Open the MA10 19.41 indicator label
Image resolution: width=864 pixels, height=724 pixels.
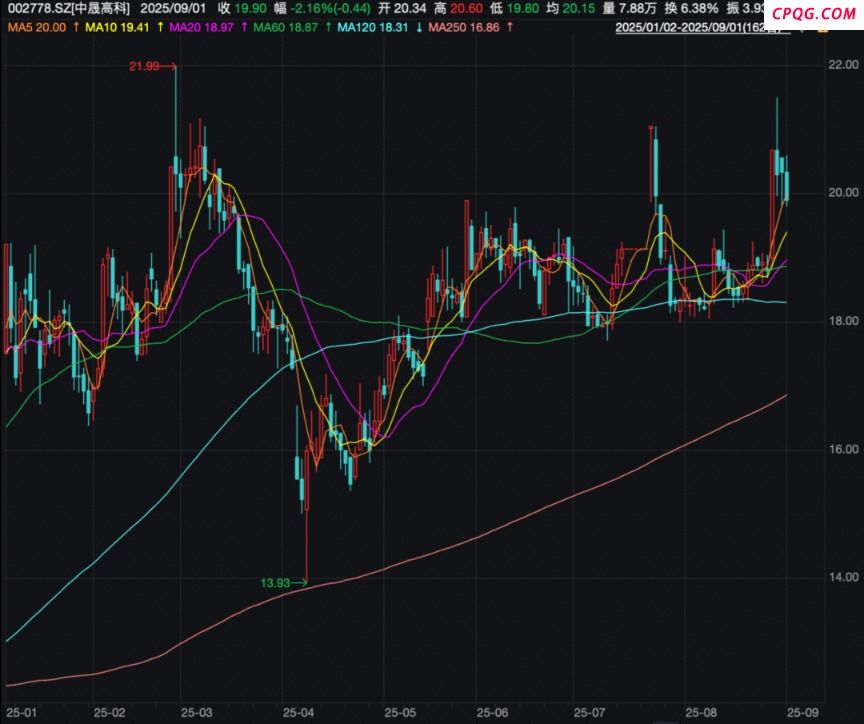click(117, 27)
